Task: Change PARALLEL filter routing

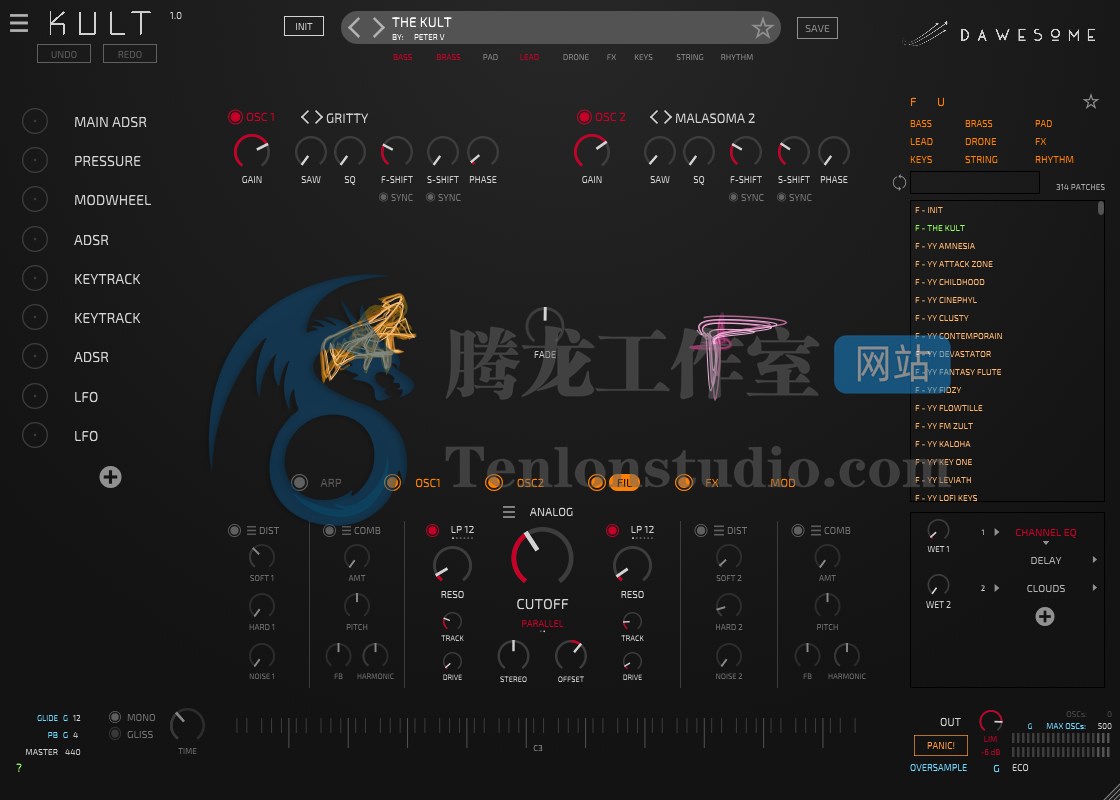Action: (x=542, y=624)
